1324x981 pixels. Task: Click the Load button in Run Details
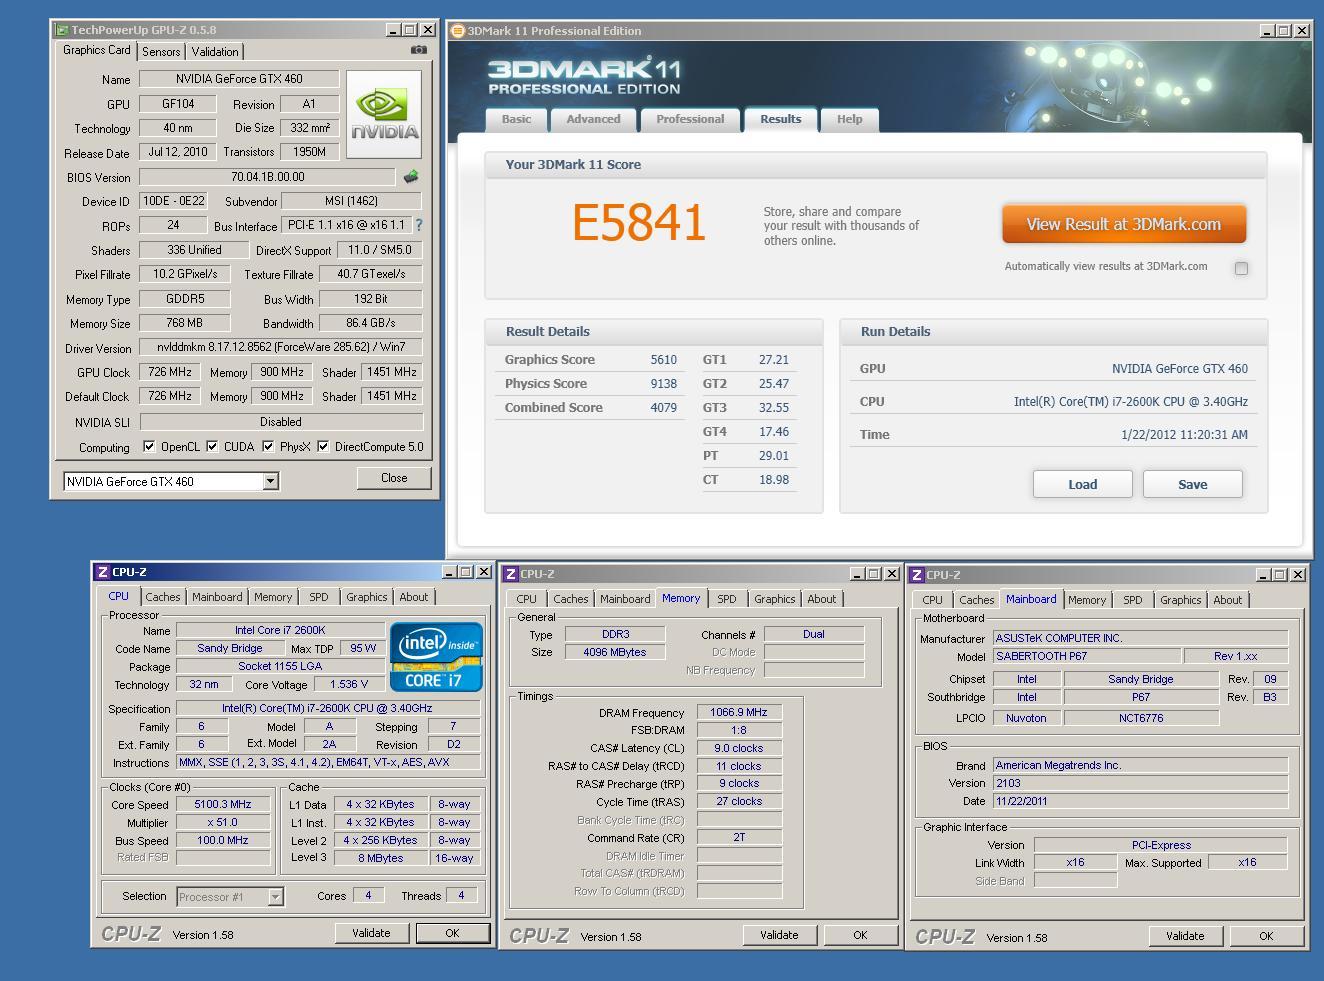coord(1083,484)
